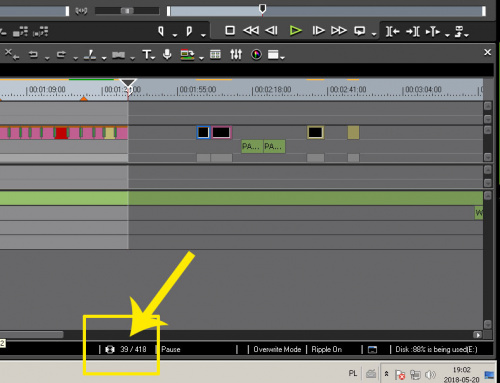Image resolution: width=500 pixels, height=383 pixels.
Task: Click the Fast Forward button
Action: point(339,31)
